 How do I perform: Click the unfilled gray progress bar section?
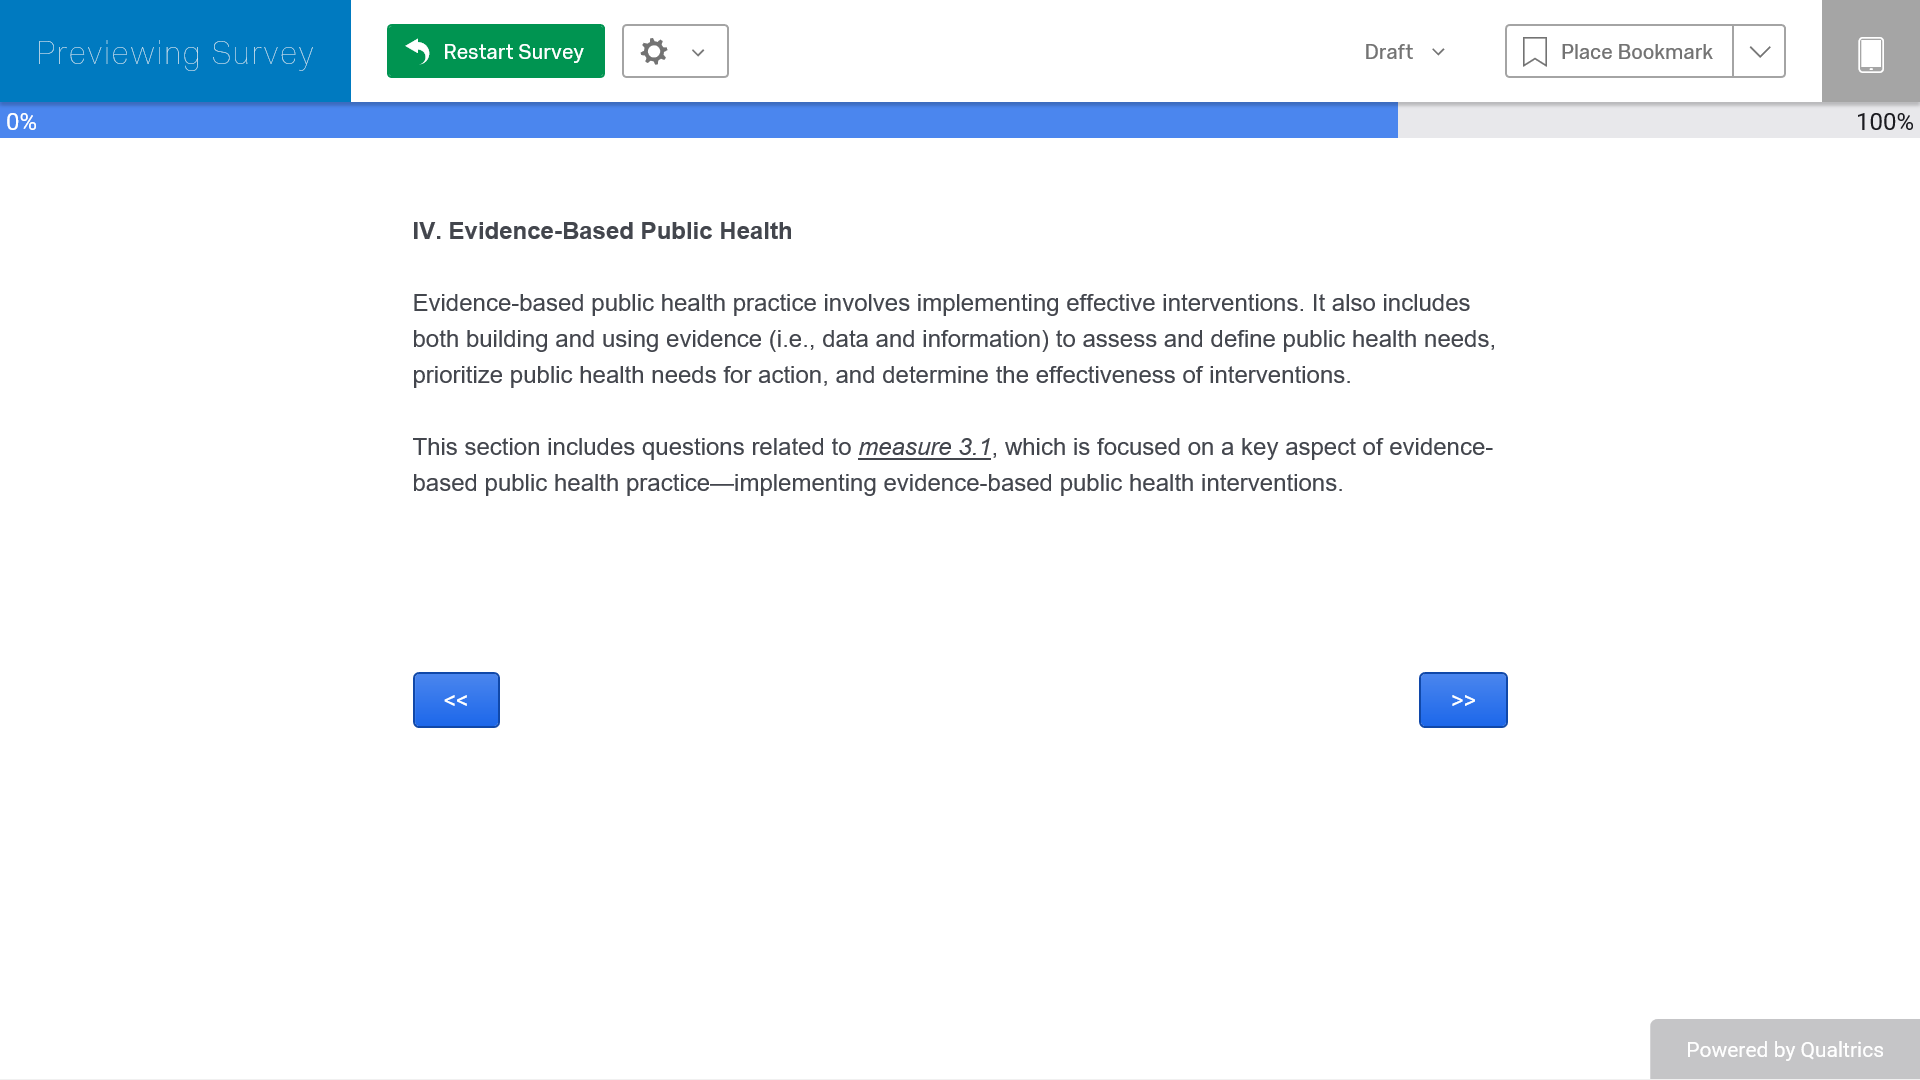coord(1620,121)
